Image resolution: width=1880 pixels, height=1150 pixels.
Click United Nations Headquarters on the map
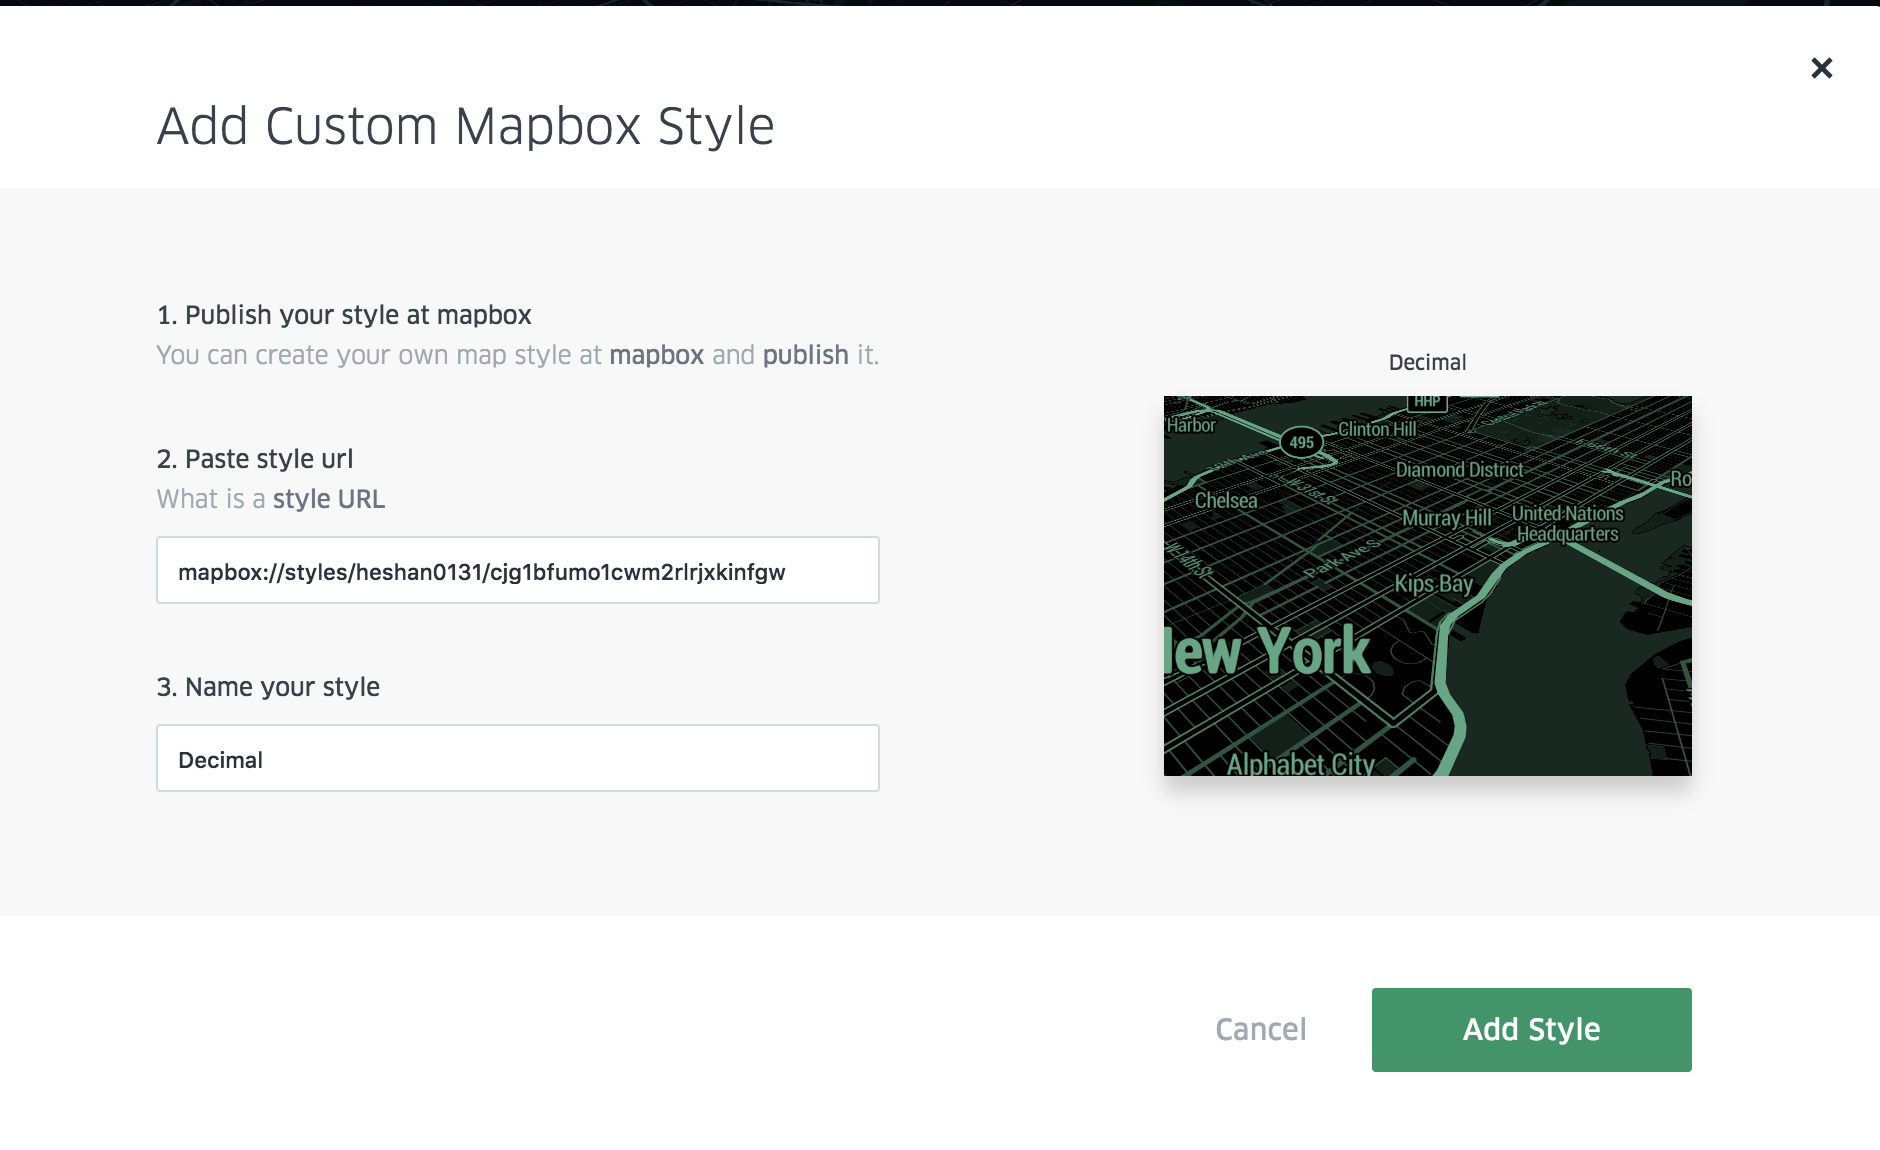click(x=1567, y=523)
